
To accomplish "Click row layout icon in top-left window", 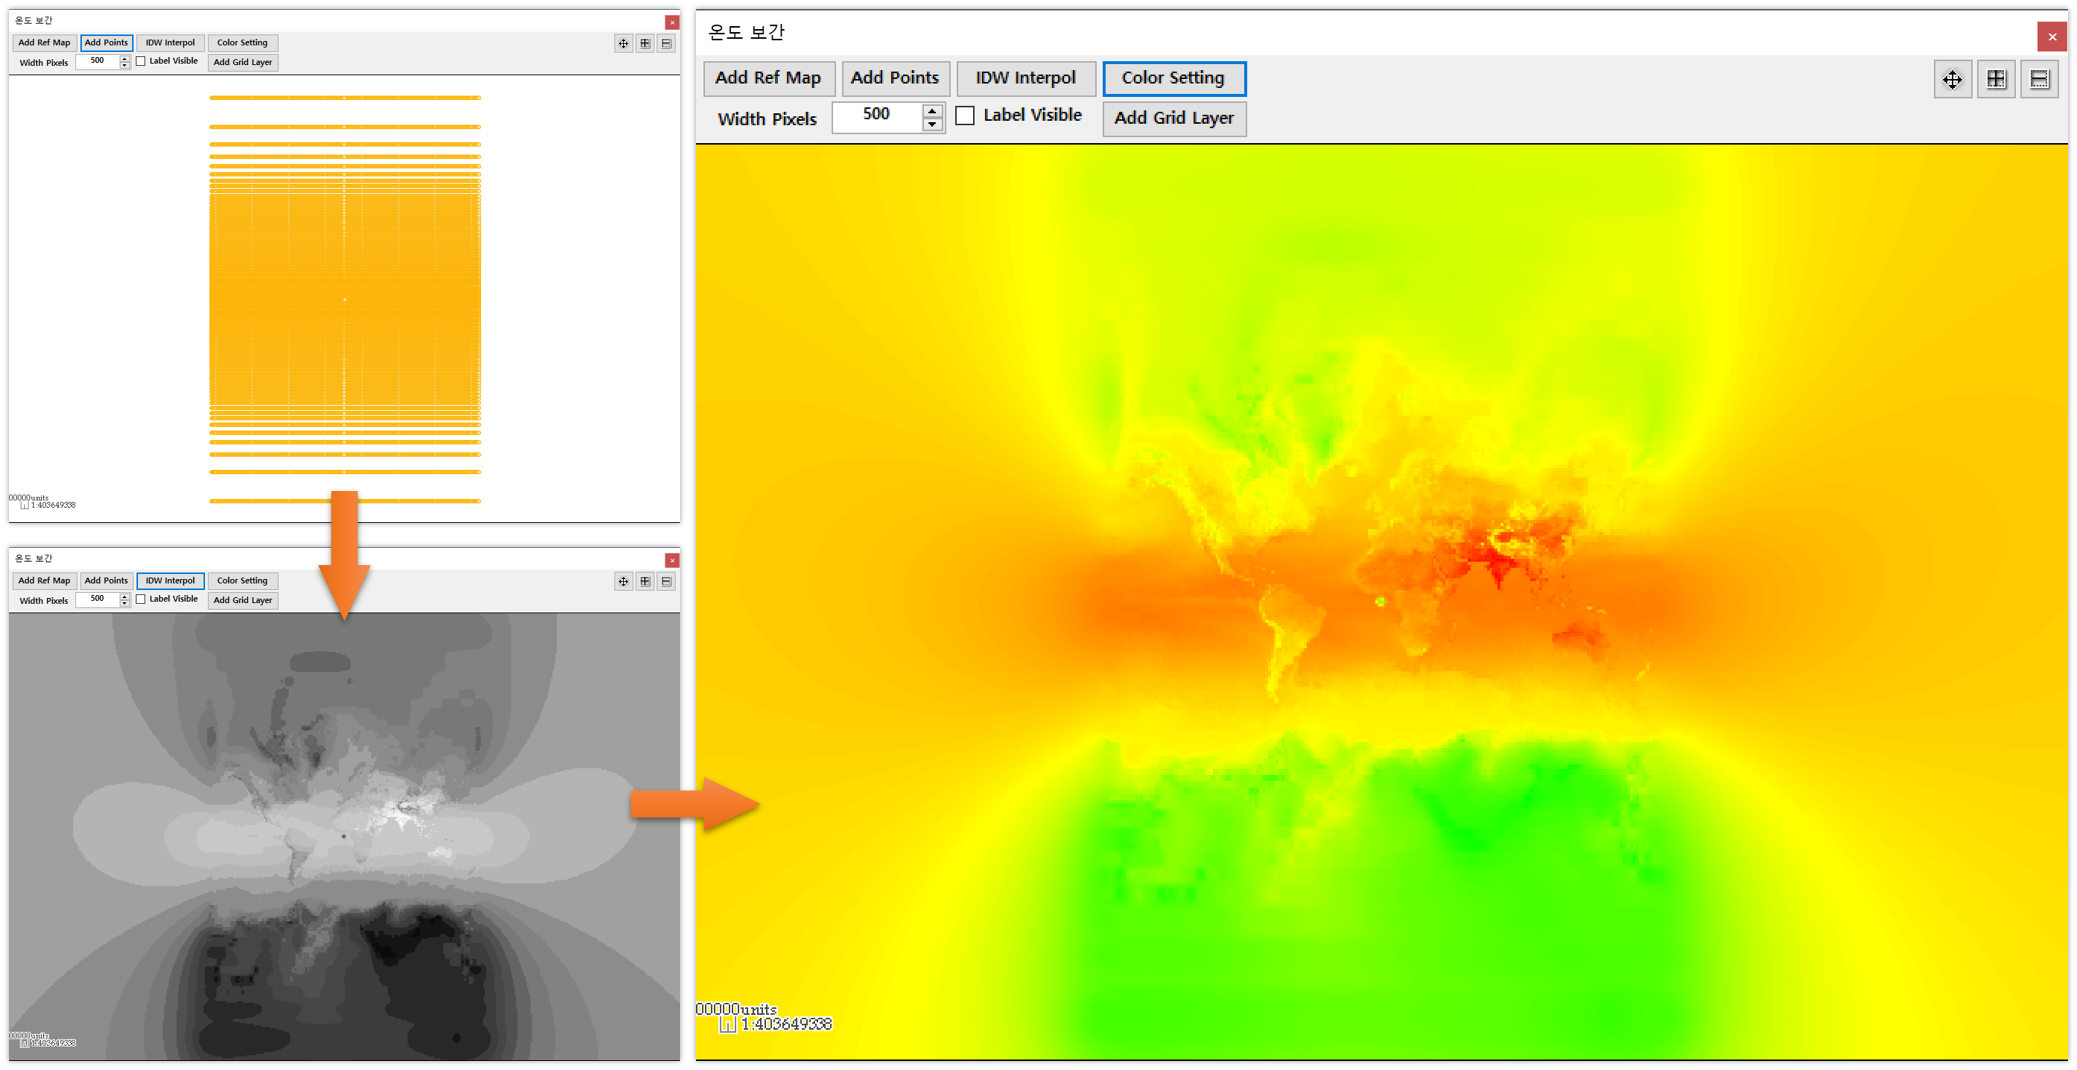I will [x=667, y=43].
